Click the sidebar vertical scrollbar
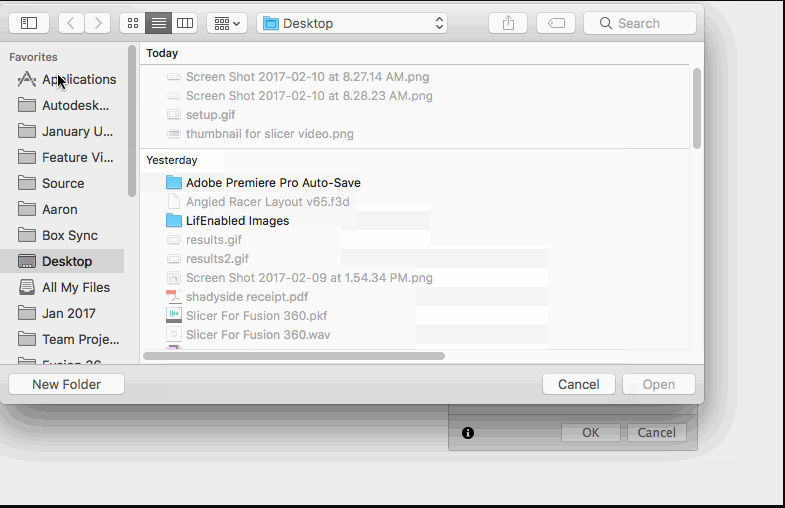The width and height of the screenshot is (785, 508). point(132,121)
